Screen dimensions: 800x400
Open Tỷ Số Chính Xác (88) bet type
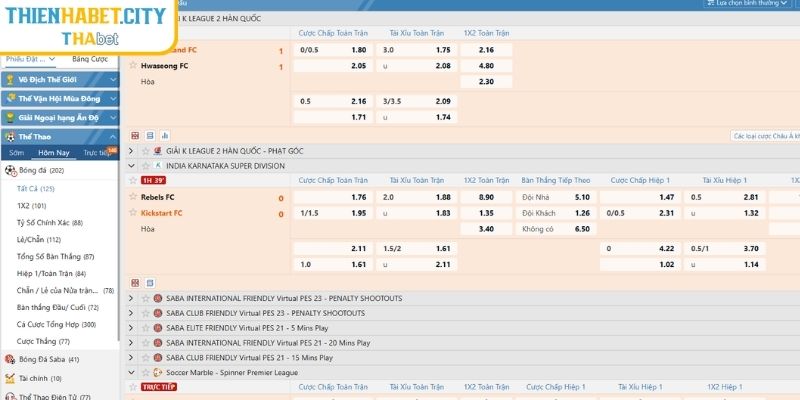tap(49, 222)
